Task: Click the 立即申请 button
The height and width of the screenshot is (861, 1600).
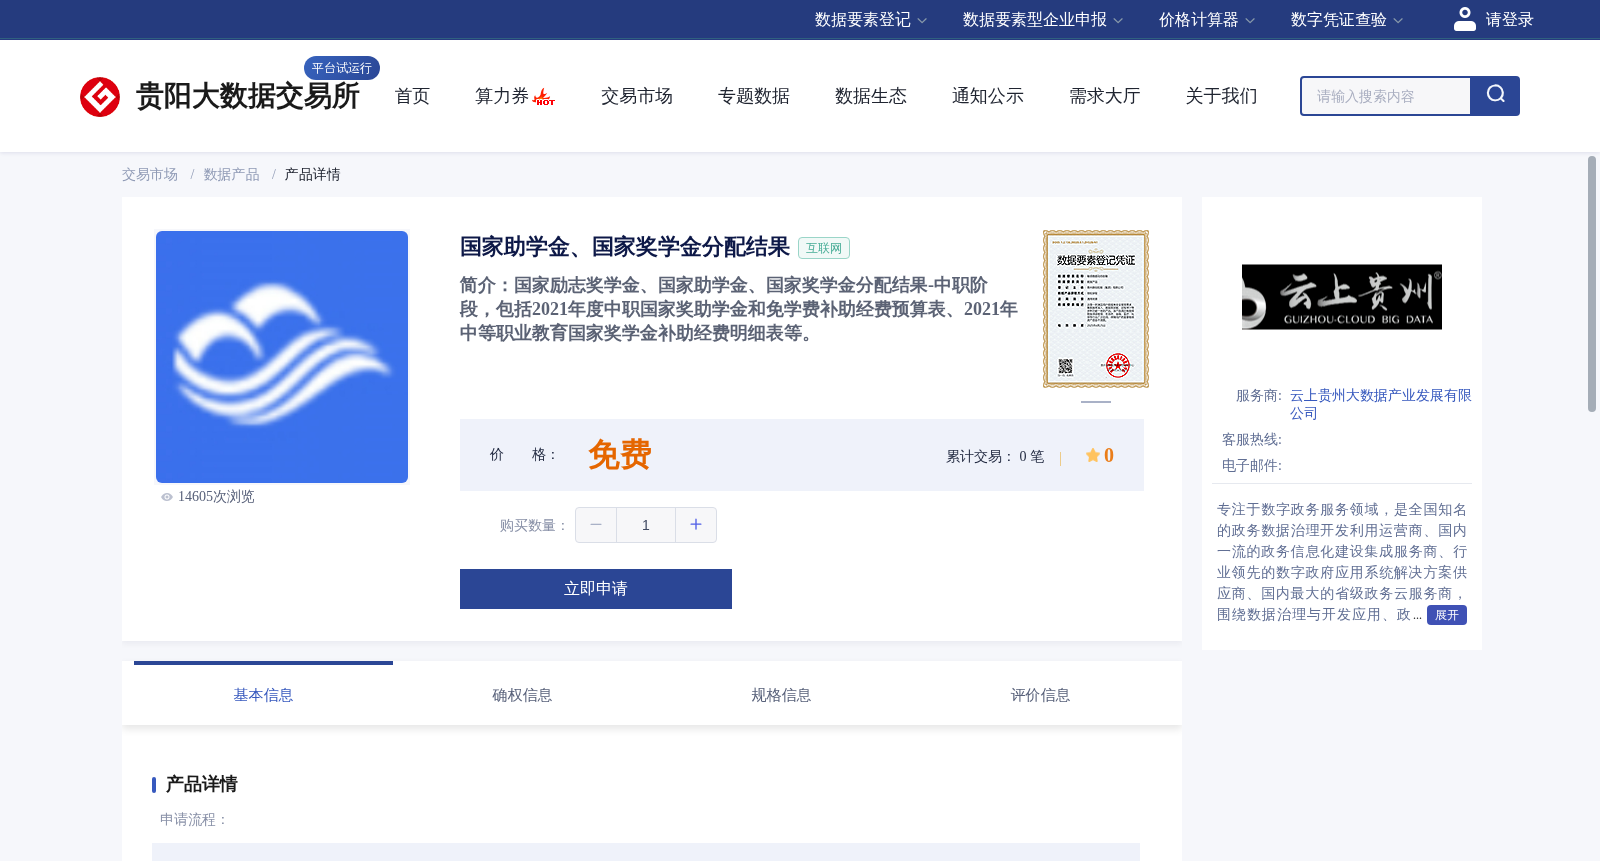Action: tap(596, 589)
